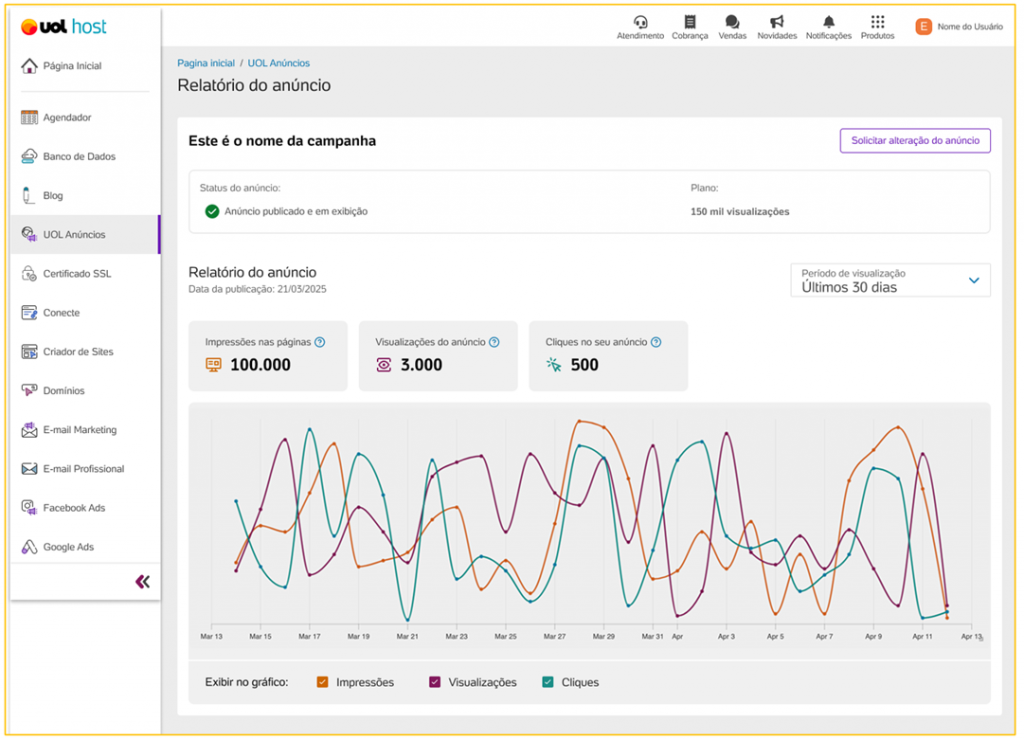1024x740 pixels.
Task: Open Vendas chat icon
Action: tap(732, 22)
